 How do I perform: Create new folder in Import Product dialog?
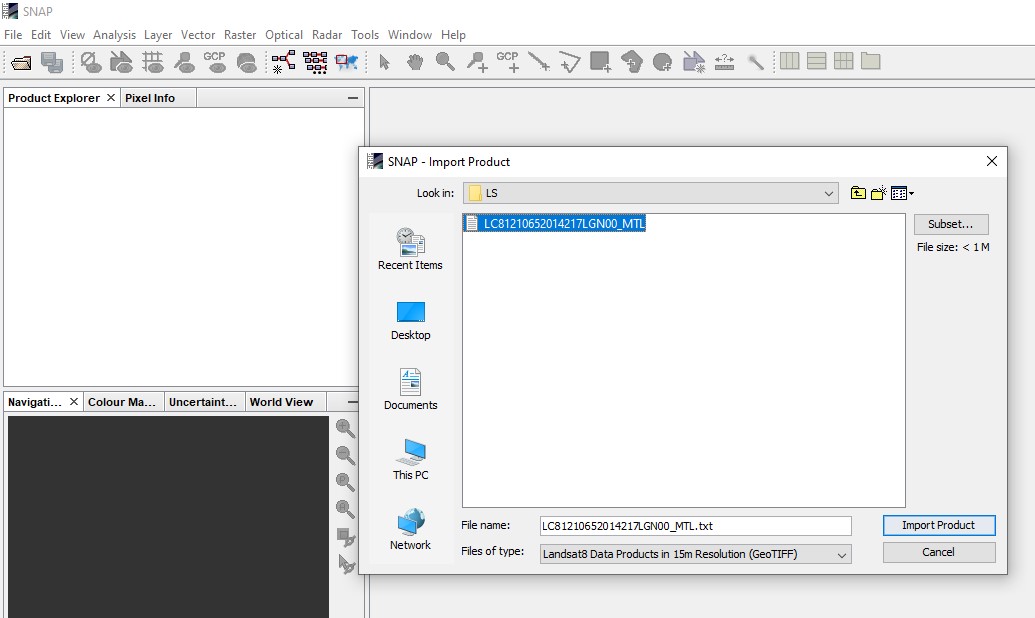pos(879,193)
